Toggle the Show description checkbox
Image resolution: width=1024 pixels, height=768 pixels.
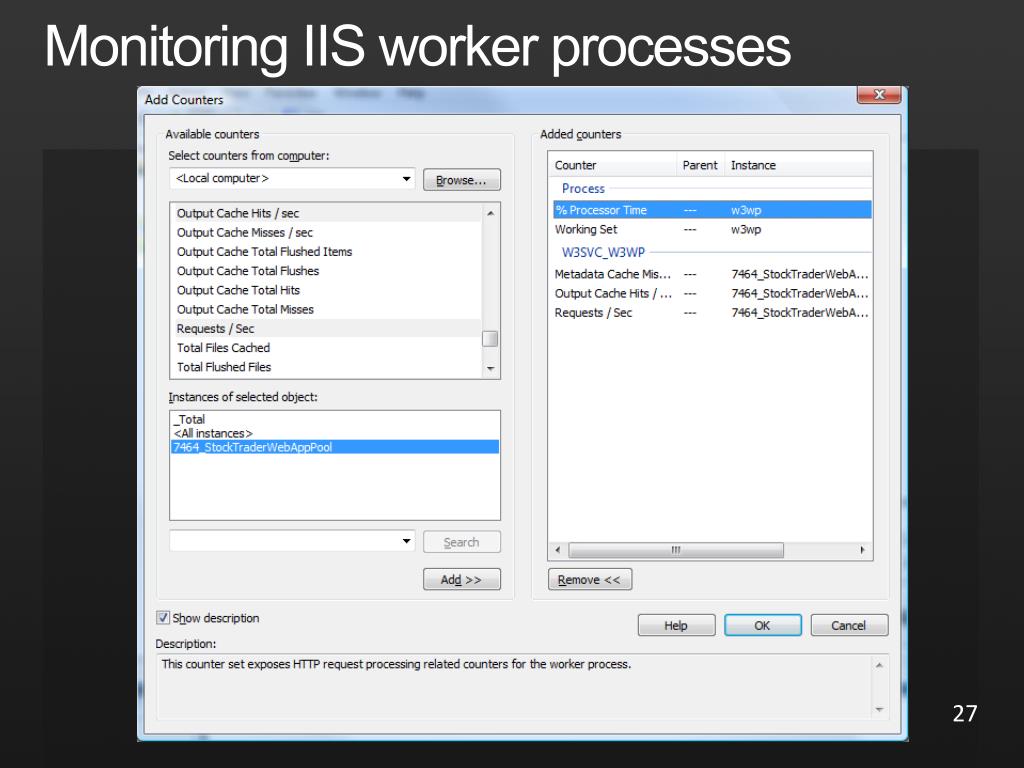tap(163, 618)
